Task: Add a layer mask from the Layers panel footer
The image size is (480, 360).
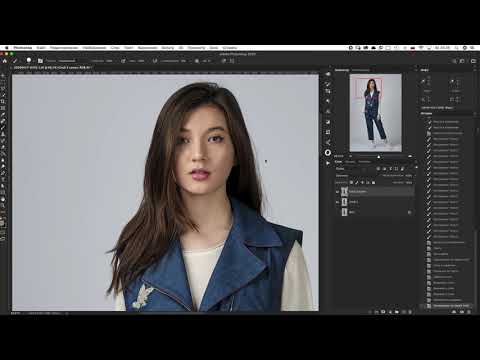Action: point(383,312)
